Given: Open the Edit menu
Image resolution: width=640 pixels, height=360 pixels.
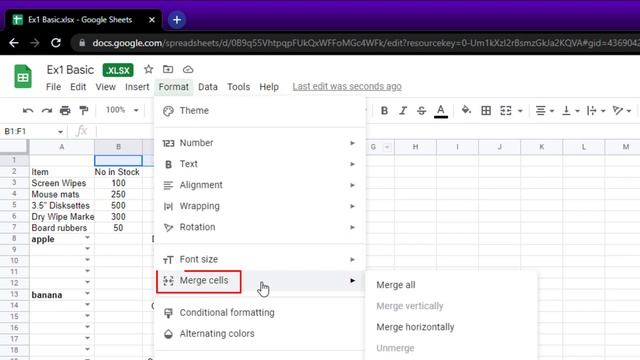Looking at the screenshot, I should point(78,87).
